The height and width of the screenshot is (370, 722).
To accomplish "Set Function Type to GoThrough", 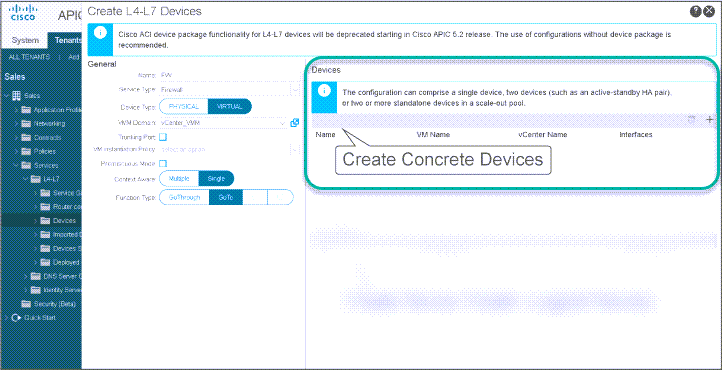I will click(x=184, y=197).
